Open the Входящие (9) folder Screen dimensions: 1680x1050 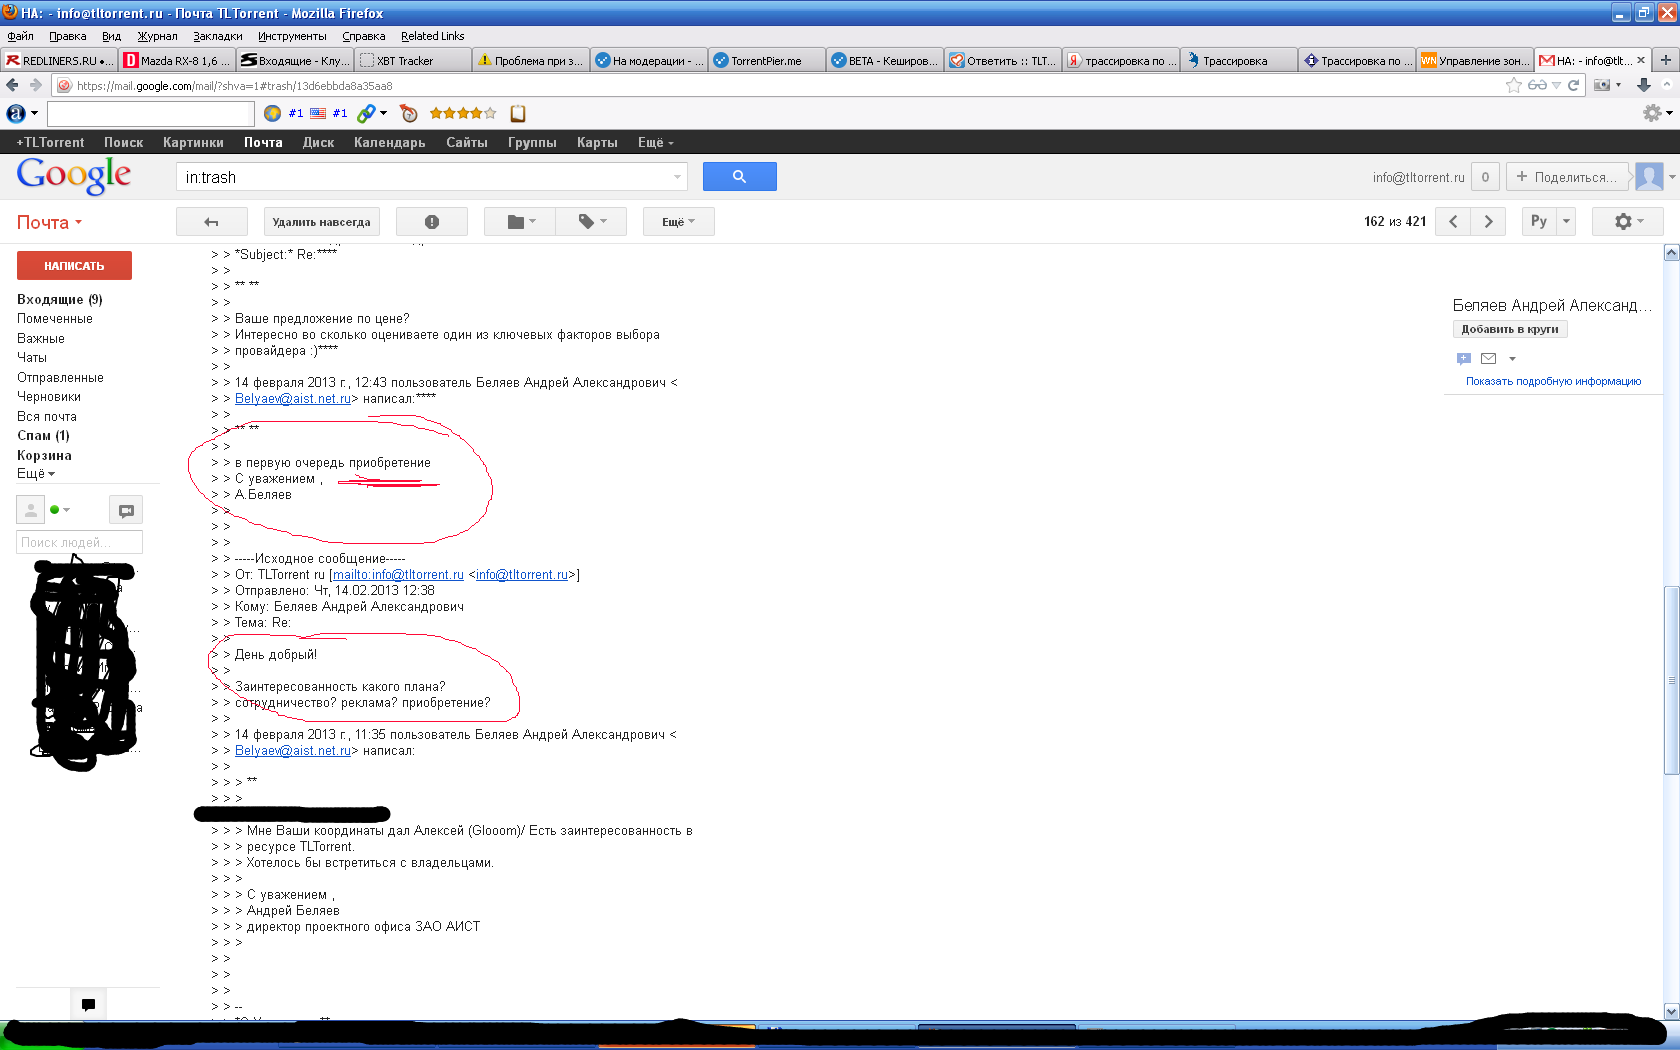(60, 299)
